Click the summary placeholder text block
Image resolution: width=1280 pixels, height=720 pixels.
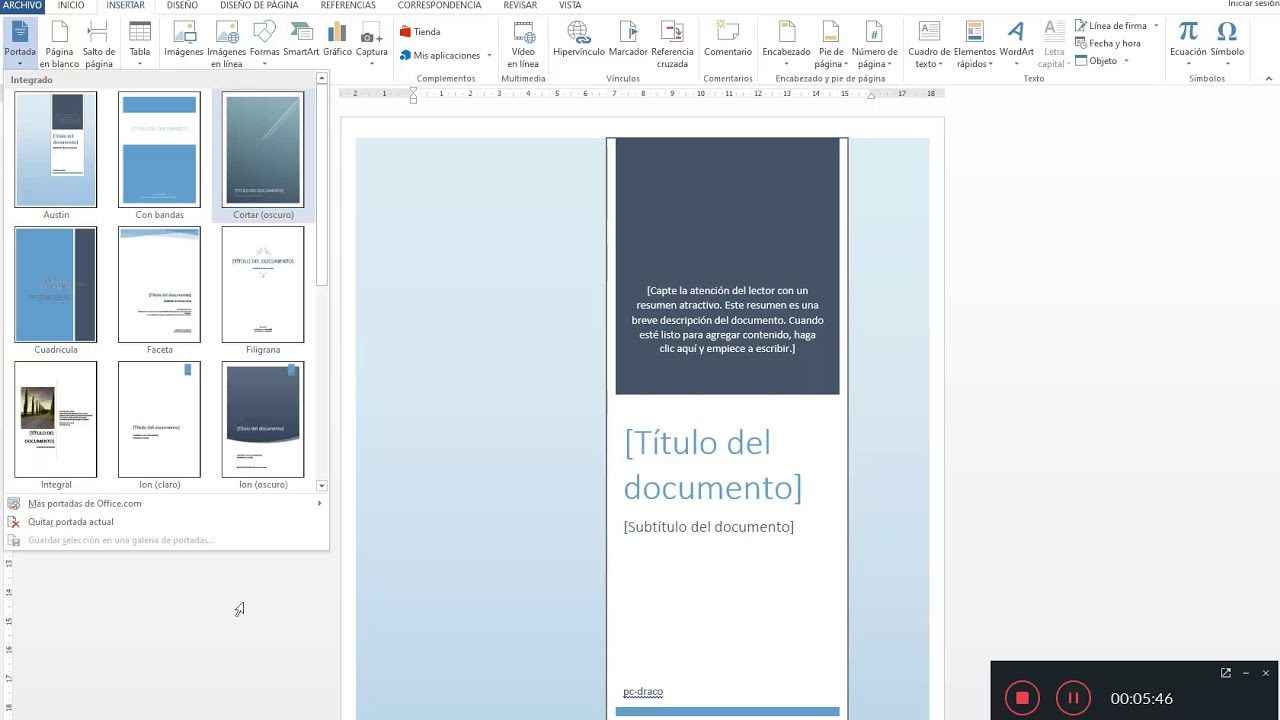(x=727, y=320)
